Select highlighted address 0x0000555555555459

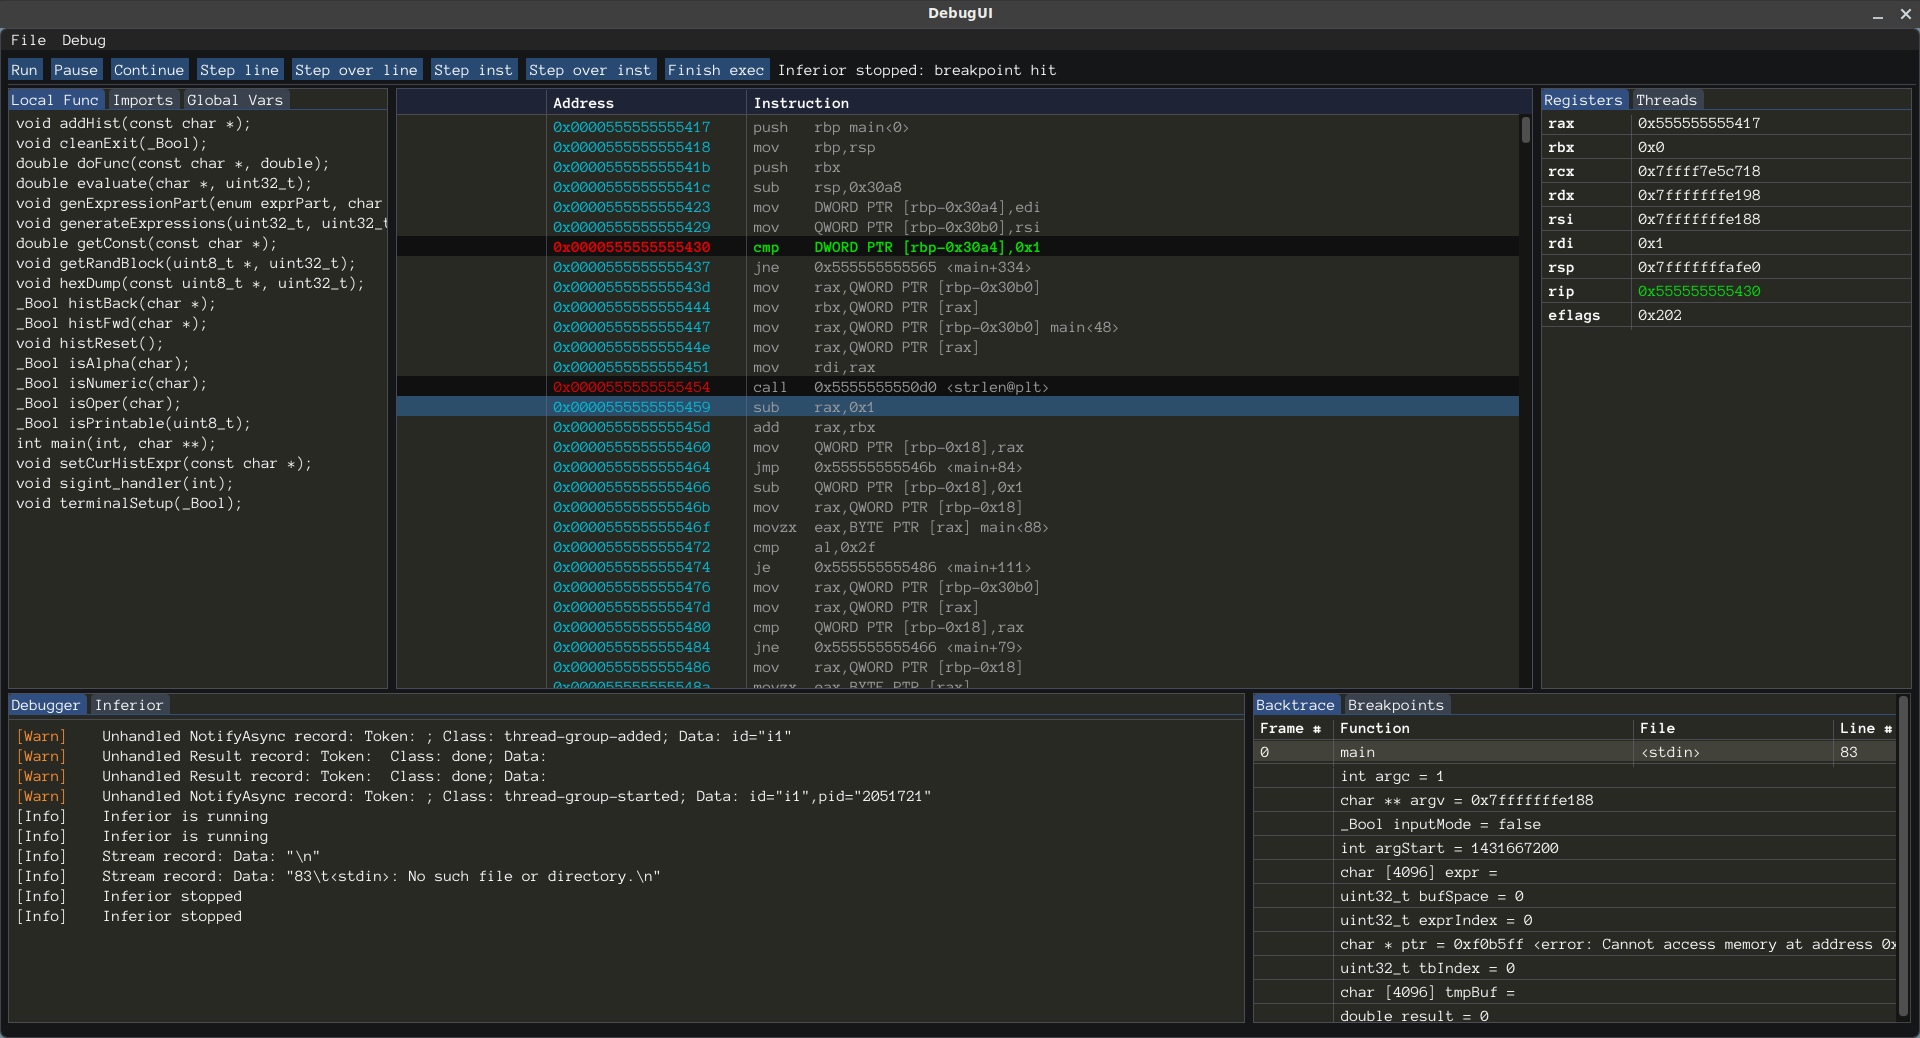tap(632, 407)
